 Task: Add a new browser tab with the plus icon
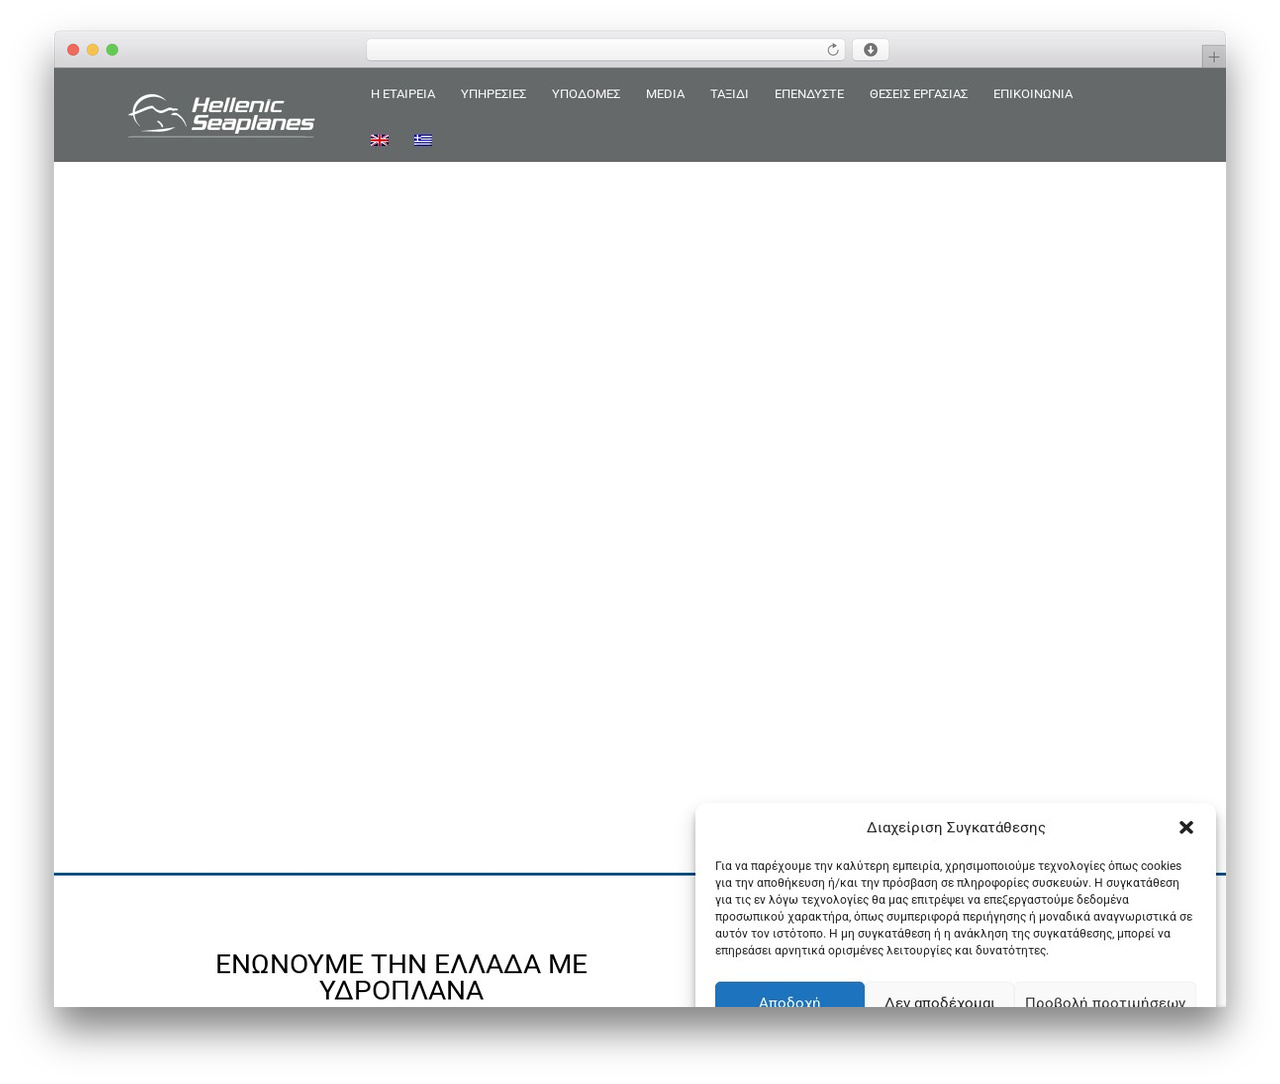[1213, 57]
